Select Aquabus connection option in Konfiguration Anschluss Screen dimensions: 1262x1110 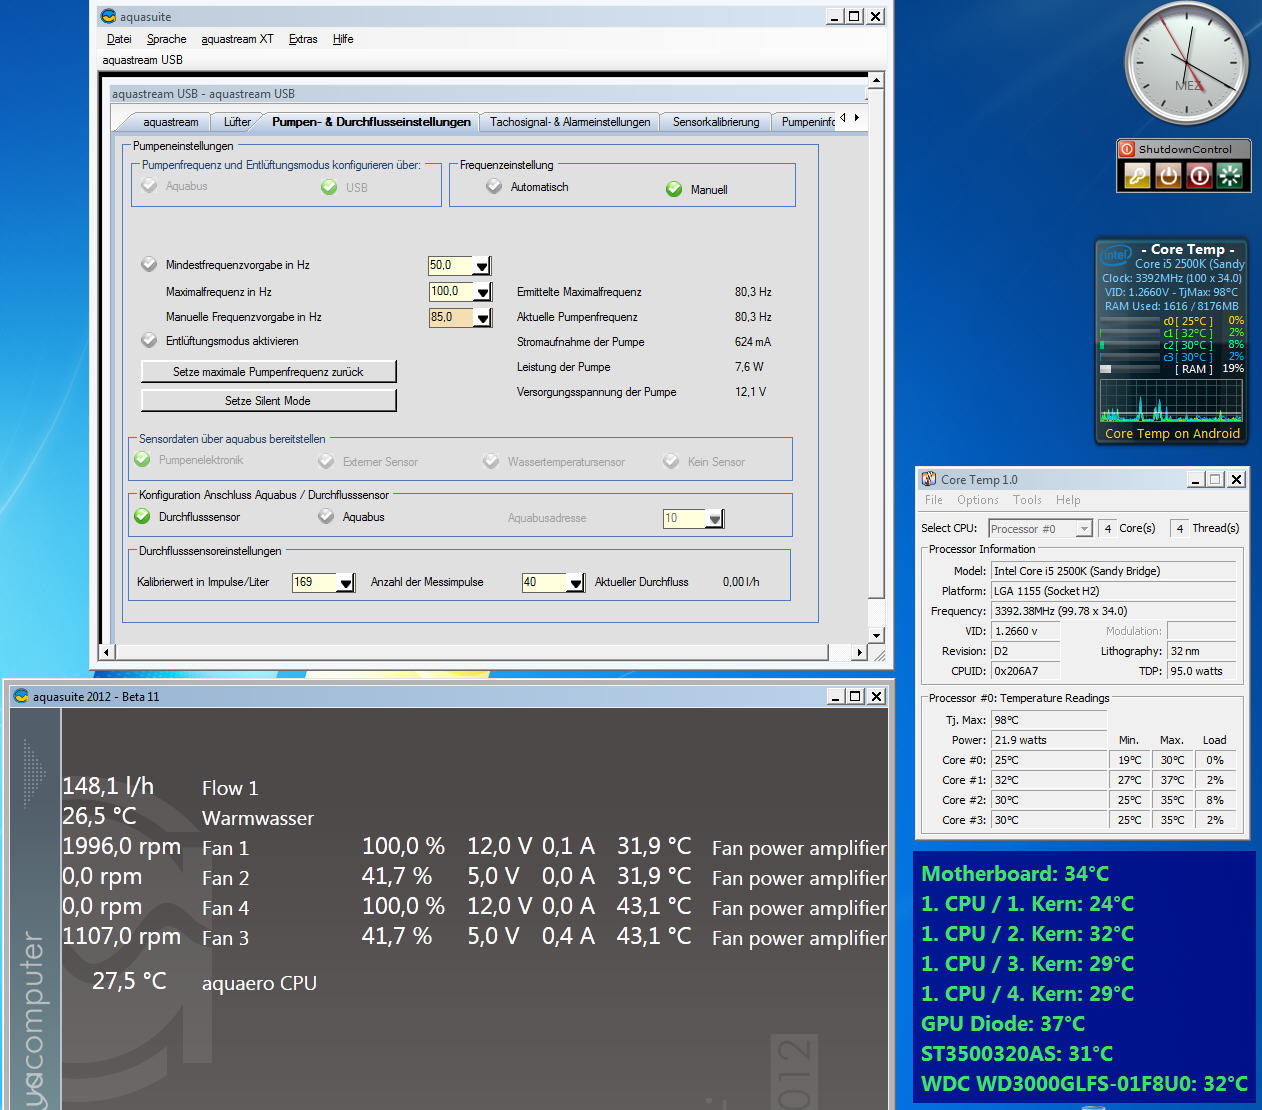(x=326, y=516)
